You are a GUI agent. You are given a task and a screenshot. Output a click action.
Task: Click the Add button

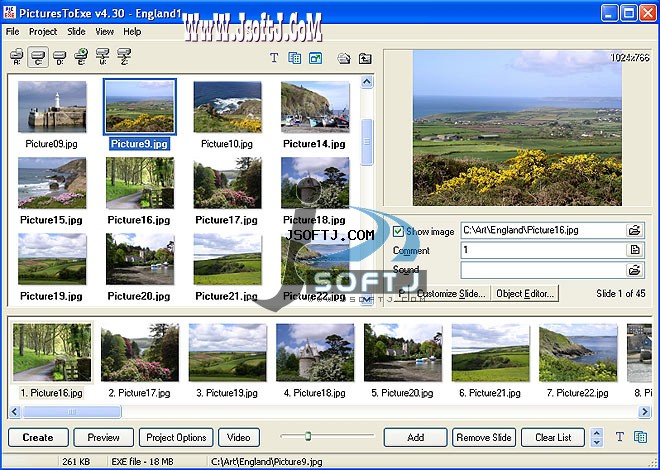(415, 438)
